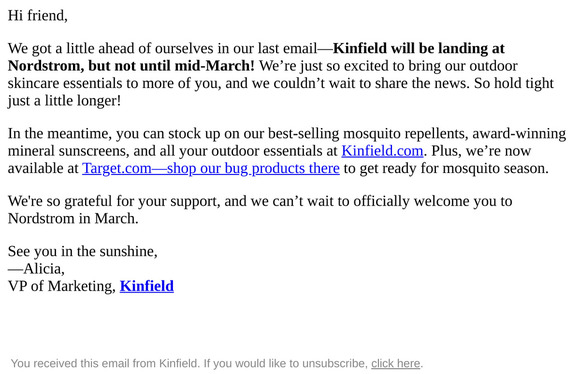Open the Kinfield.com link

pos(382,151)
